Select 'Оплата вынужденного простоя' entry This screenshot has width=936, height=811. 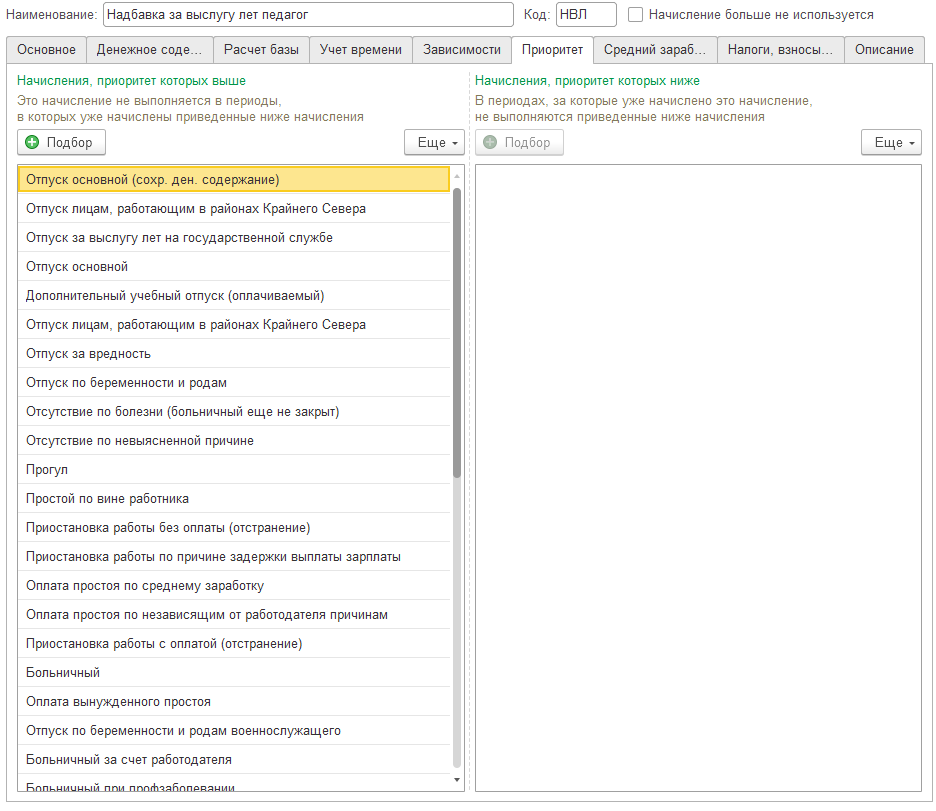(x=234, y=702)
